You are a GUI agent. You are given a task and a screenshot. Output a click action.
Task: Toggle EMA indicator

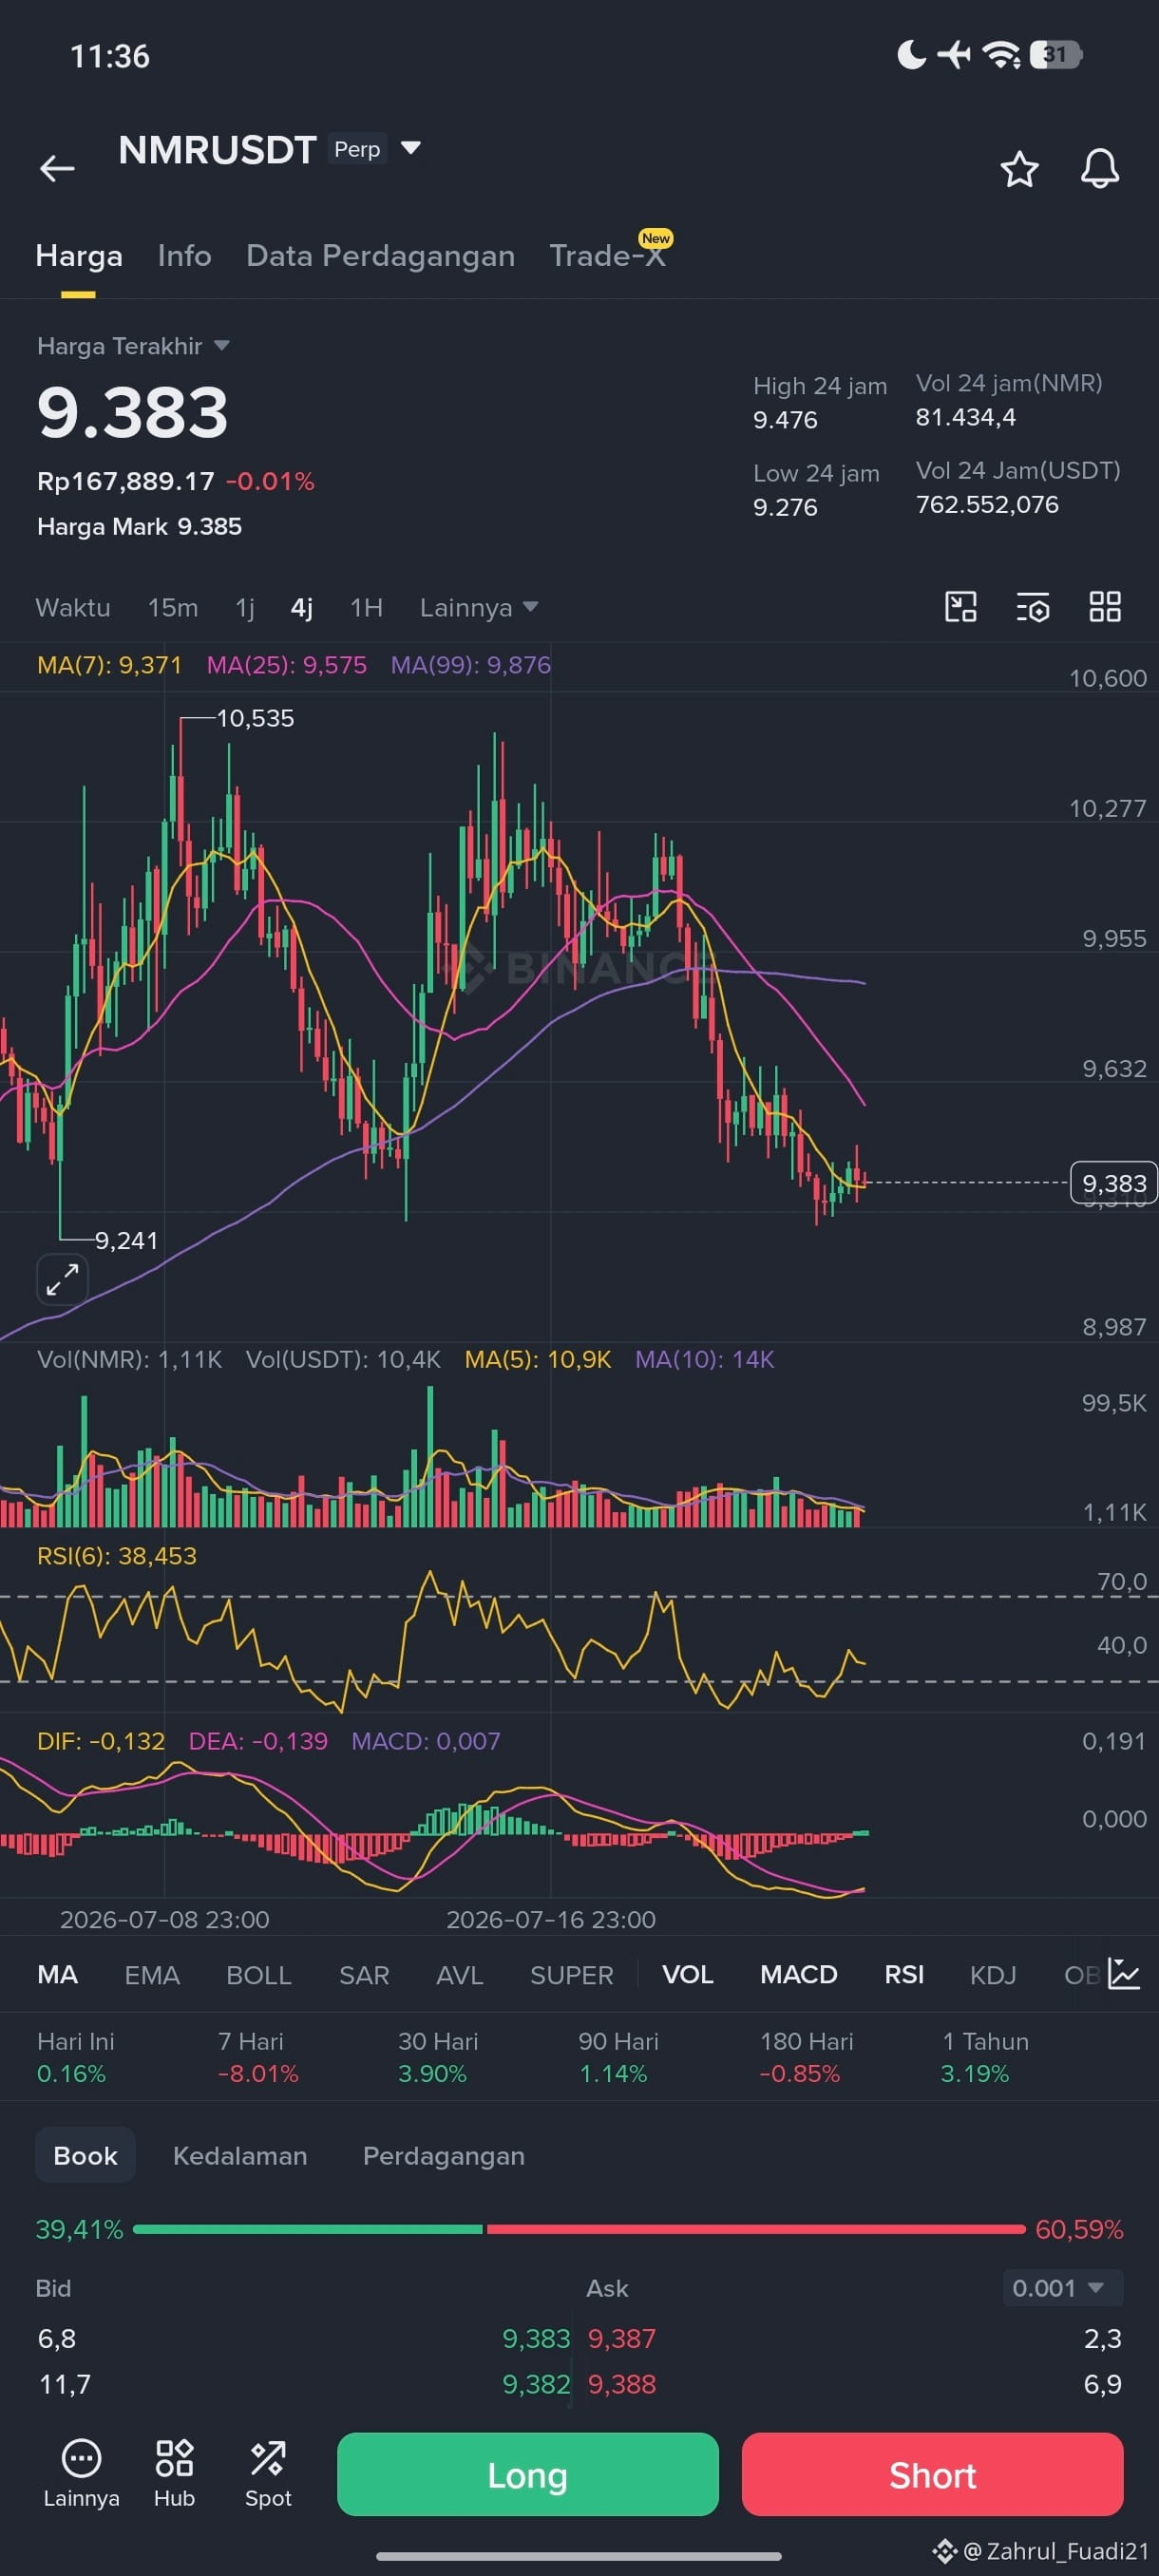click(x=152, y=1975)
